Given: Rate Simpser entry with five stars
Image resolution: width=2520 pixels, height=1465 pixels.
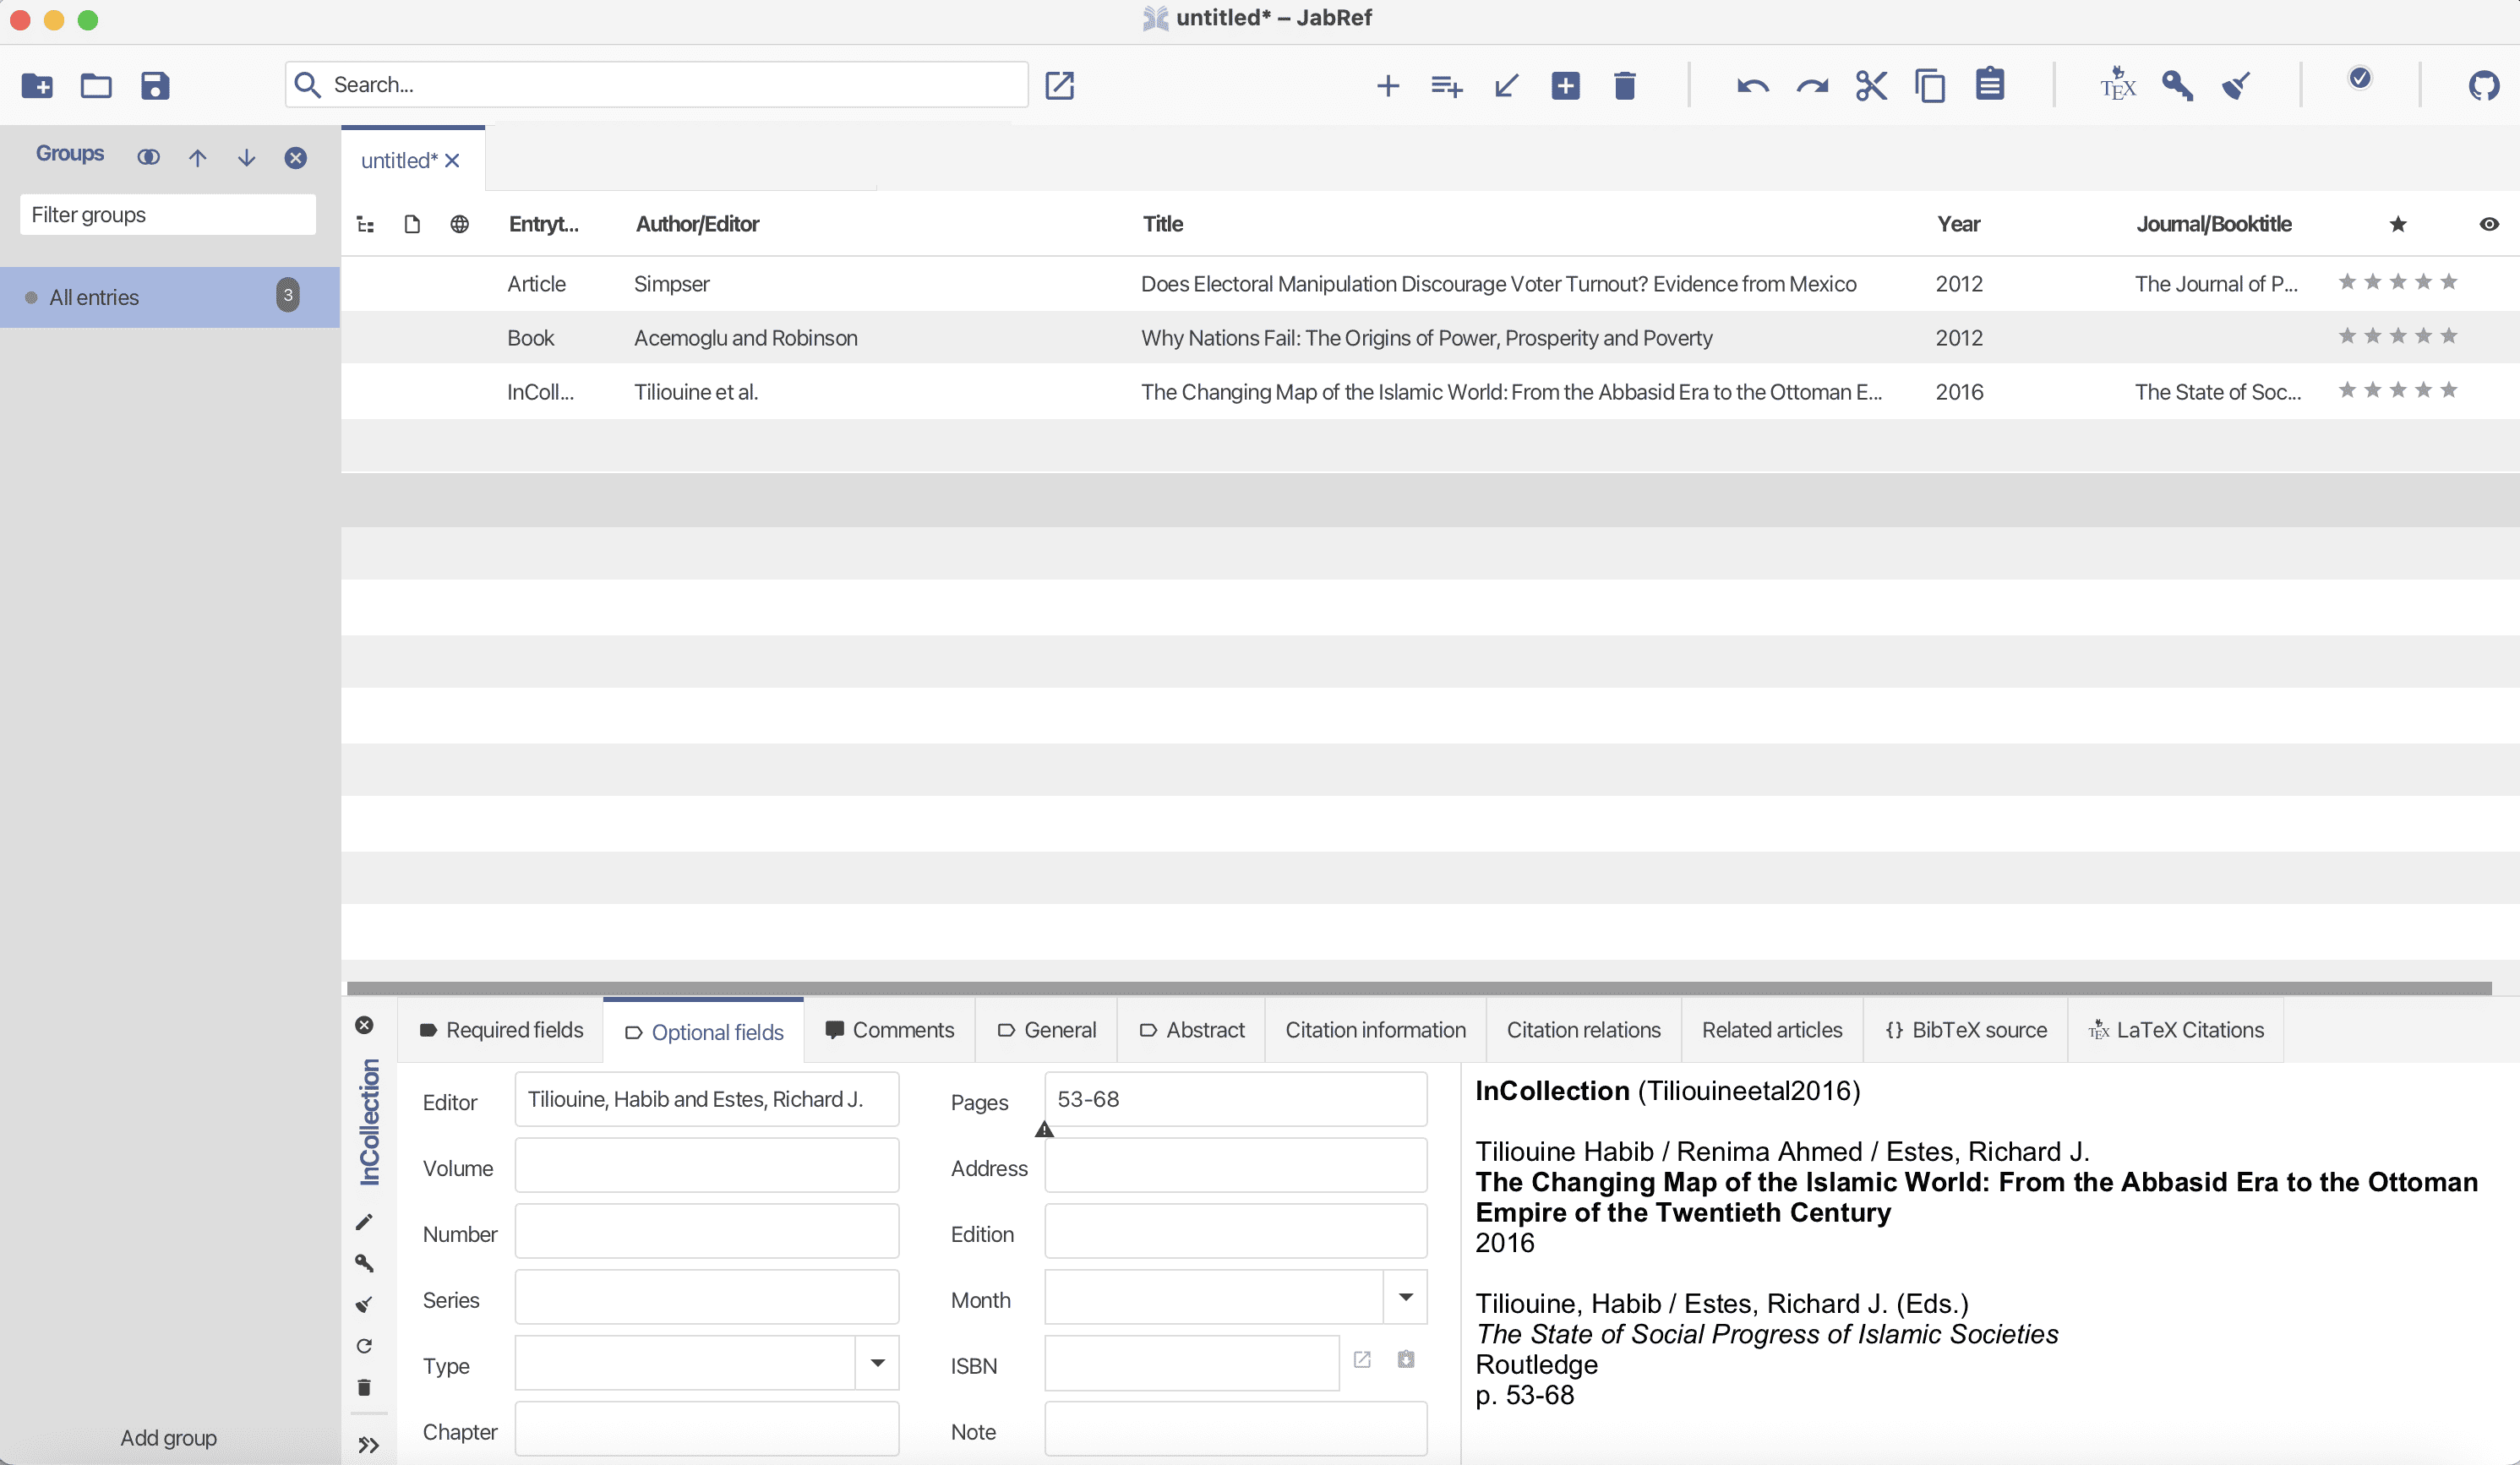Looking at the screenshot, I should [2449, 283].
